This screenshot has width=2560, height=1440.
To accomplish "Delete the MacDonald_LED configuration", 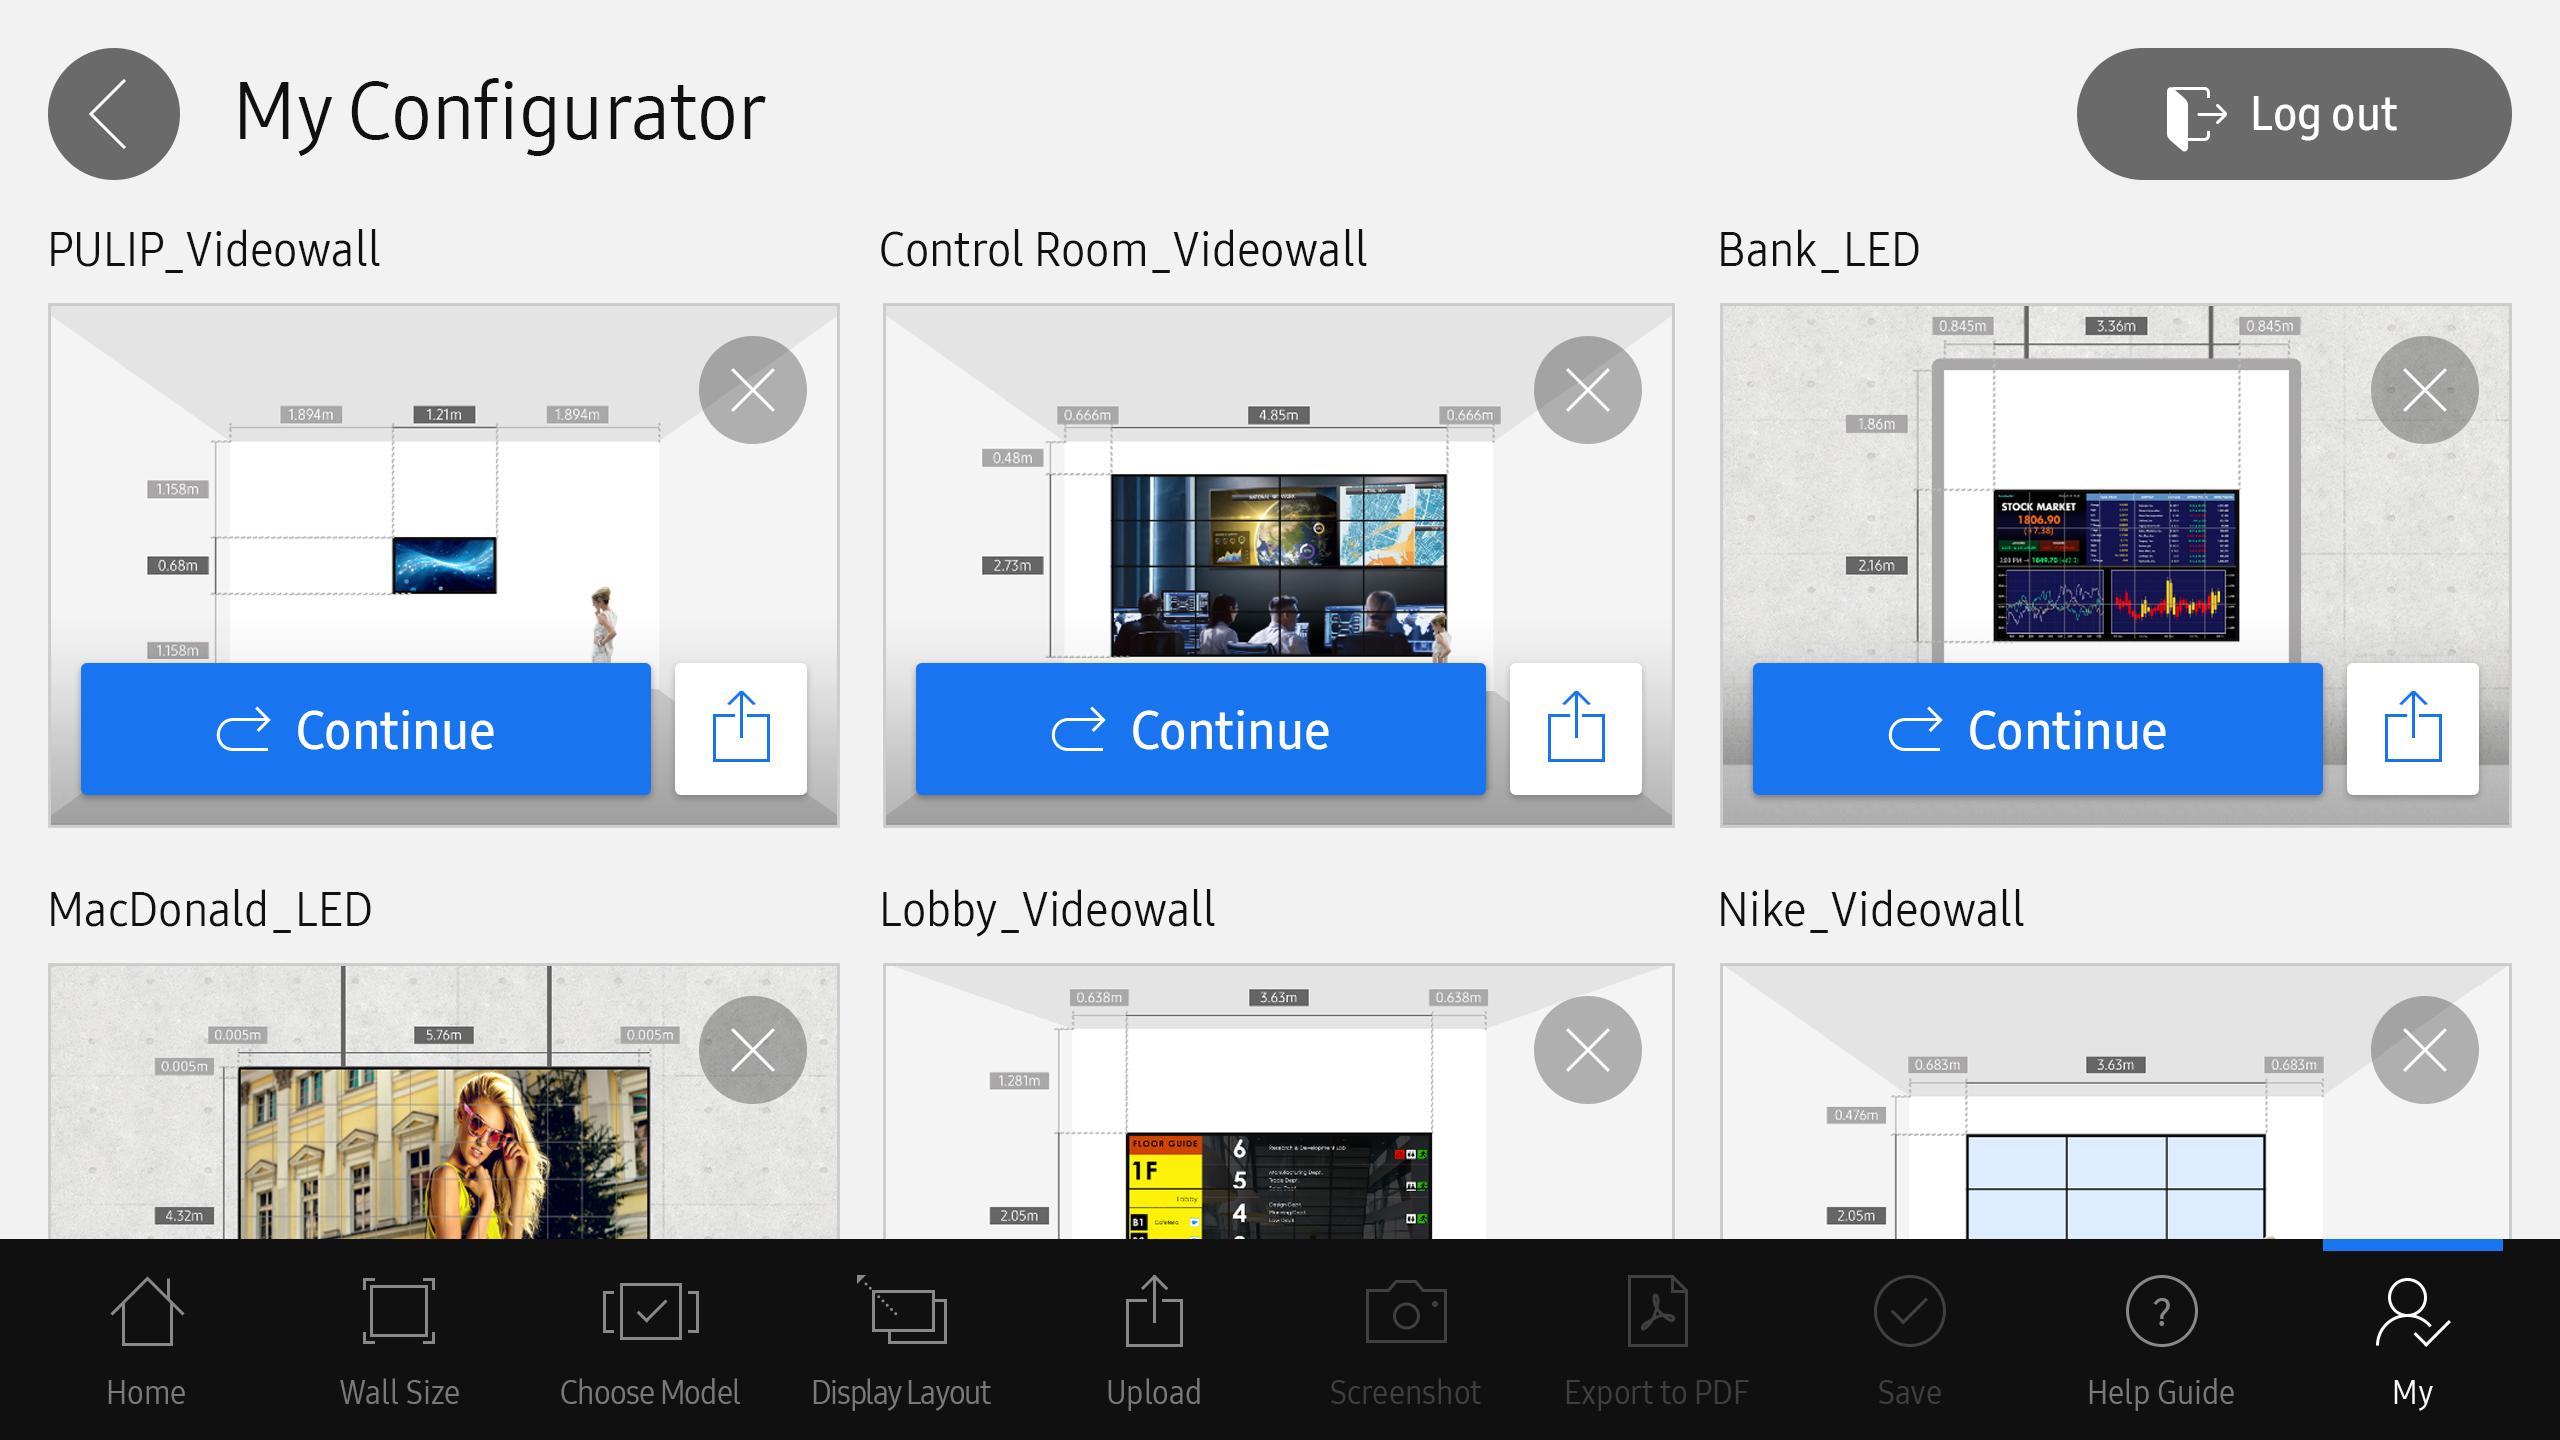I will coord(752,1050).
